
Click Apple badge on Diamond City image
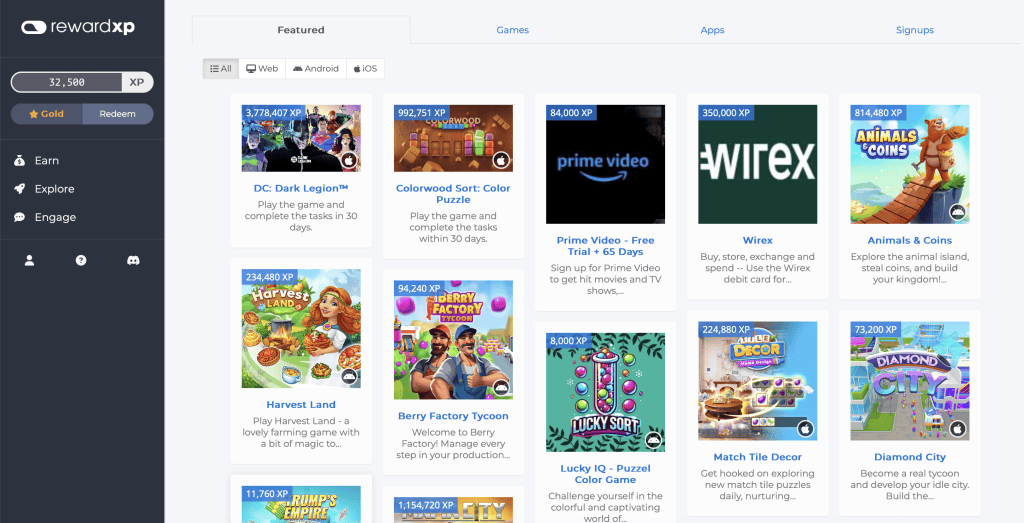957,428
